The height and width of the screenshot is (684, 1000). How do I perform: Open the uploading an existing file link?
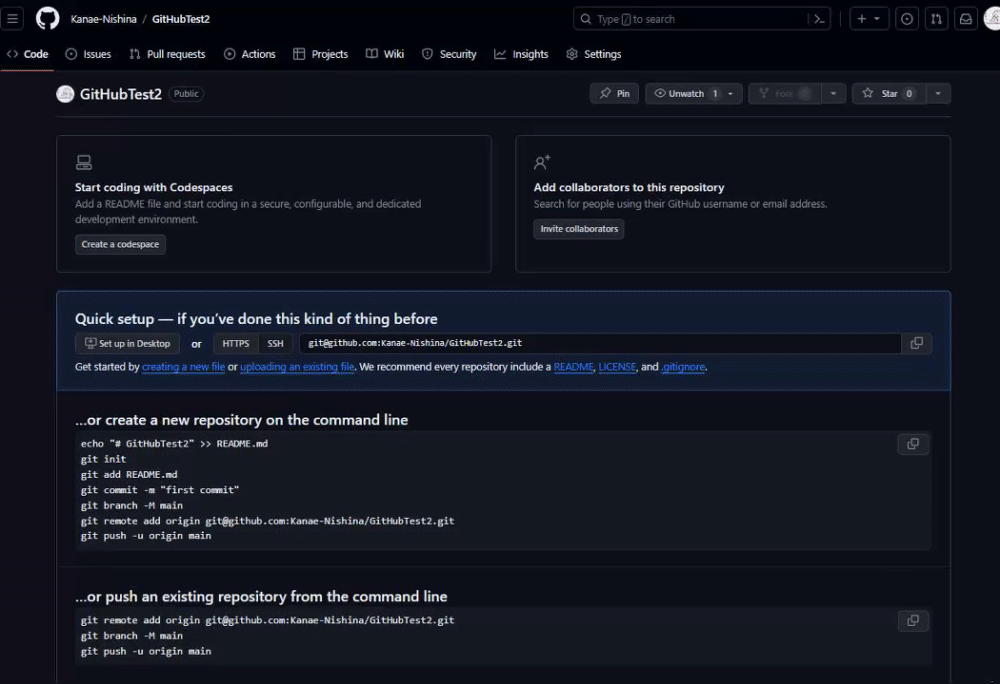tap(297, 367)
